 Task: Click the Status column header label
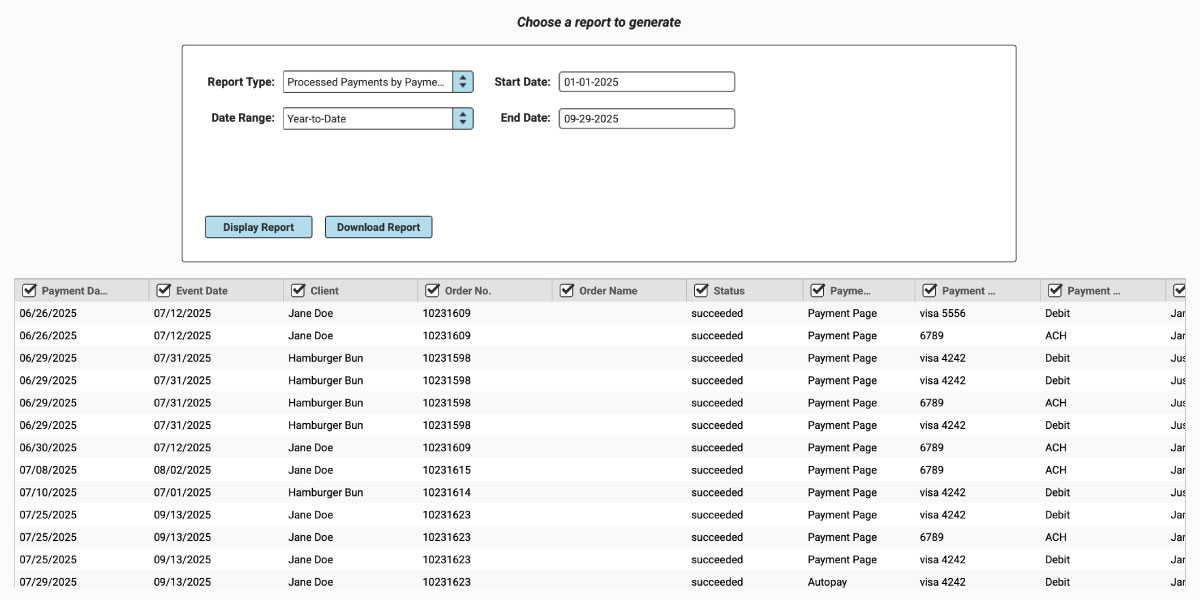coord(729,291)
